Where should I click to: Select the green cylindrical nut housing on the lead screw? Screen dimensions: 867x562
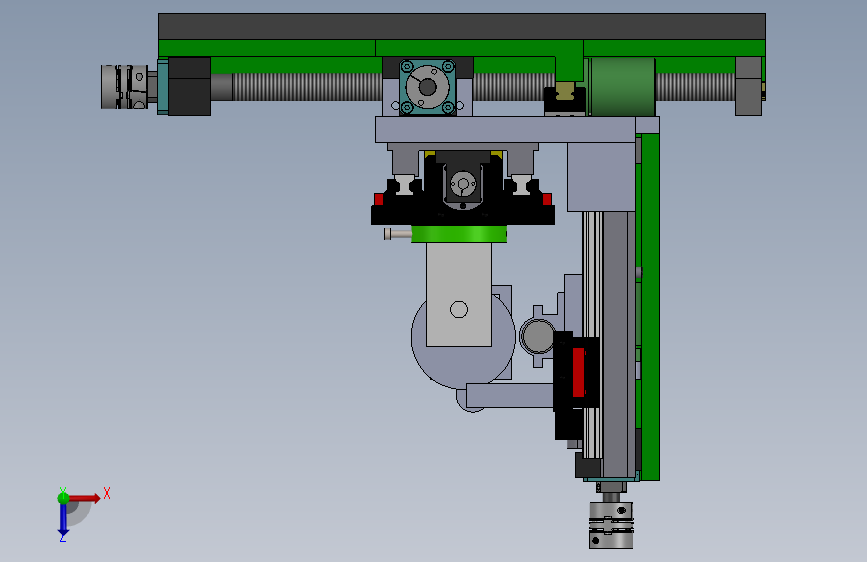(623, 87)
